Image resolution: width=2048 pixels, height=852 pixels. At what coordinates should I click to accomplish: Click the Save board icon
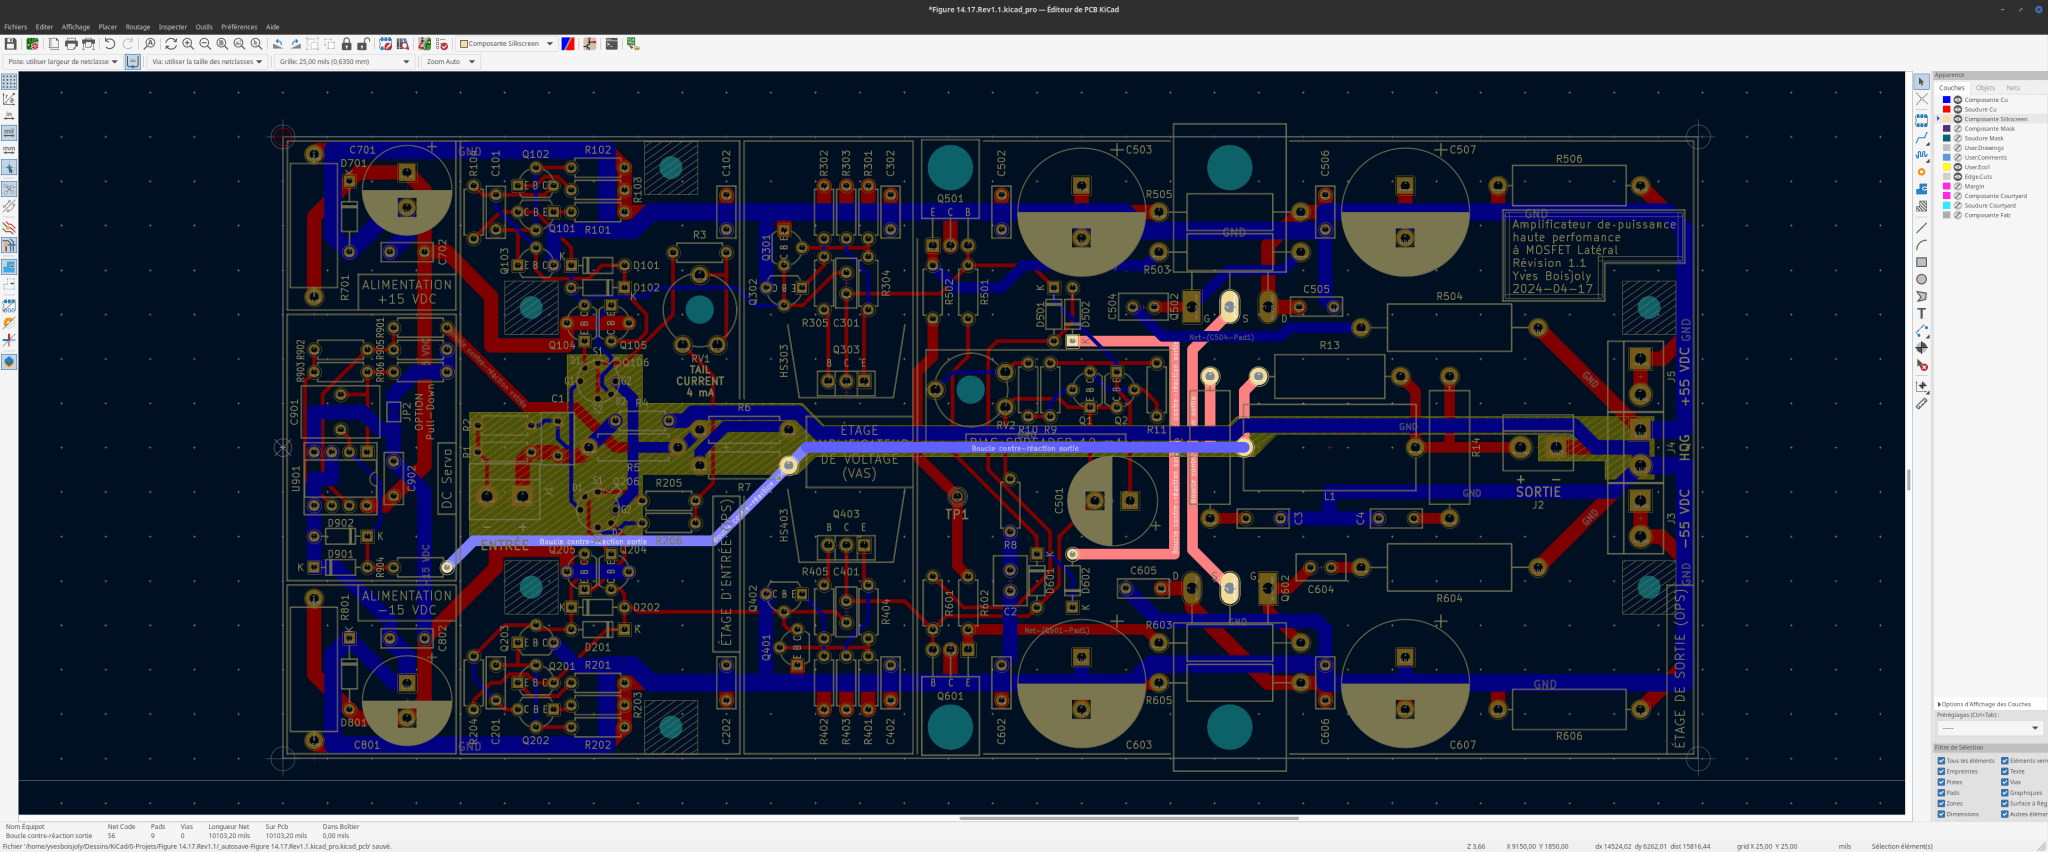[x=11, y=44]
